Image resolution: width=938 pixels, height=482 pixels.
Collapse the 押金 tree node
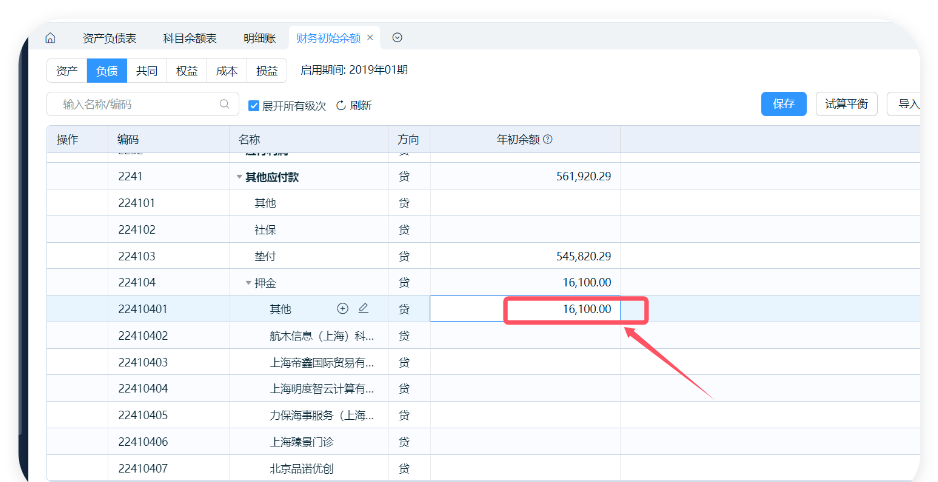[x=249, y=283]
